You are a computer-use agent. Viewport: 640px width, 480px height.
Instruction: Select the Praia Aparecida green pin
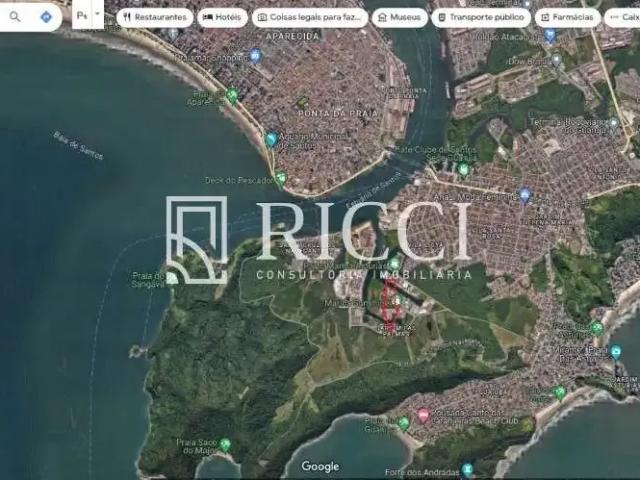coord(232,96)
